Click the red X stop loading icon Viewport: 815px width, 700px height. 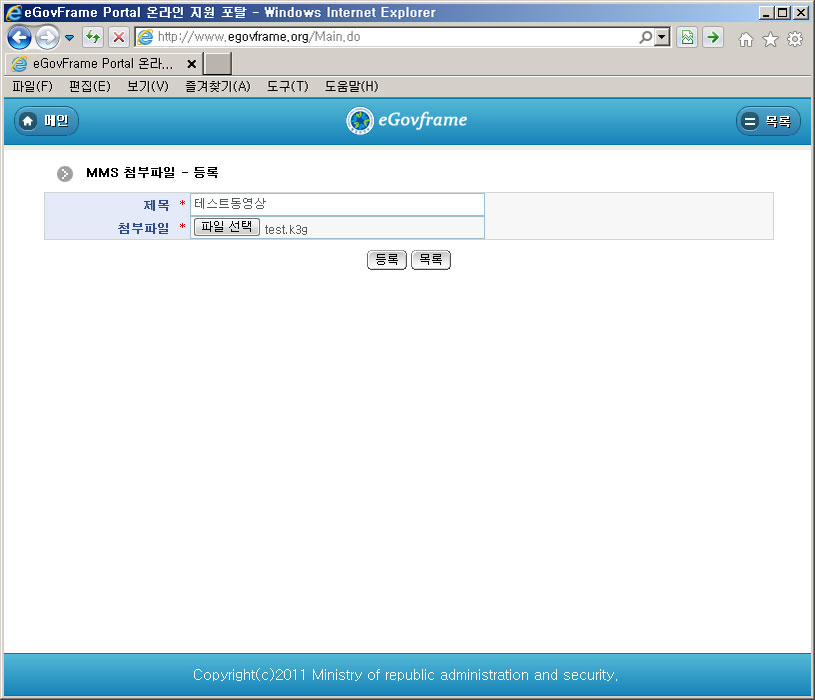(118, 38)
